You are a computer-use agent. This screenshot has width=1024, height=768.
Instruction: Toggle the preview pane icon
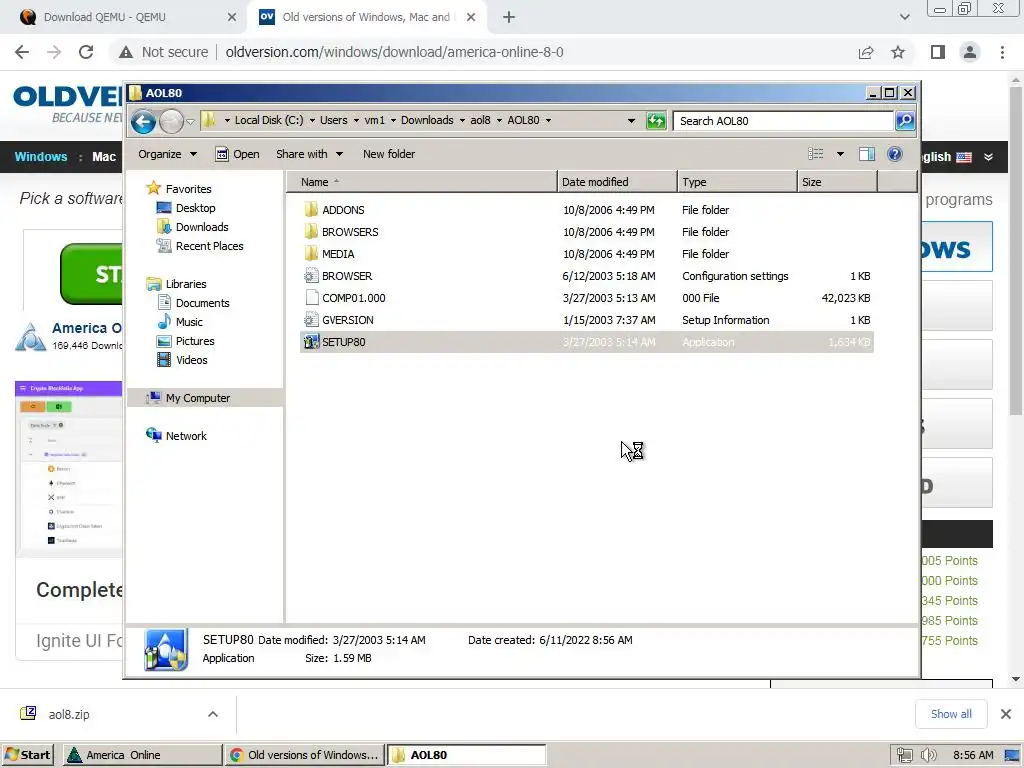[867, 154]
